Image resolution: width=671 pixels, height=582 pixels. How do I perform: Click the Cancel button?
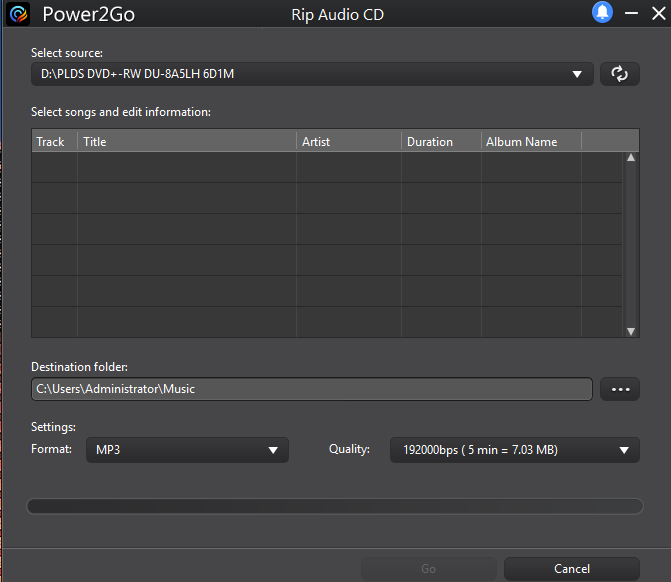tap(572, 569)
